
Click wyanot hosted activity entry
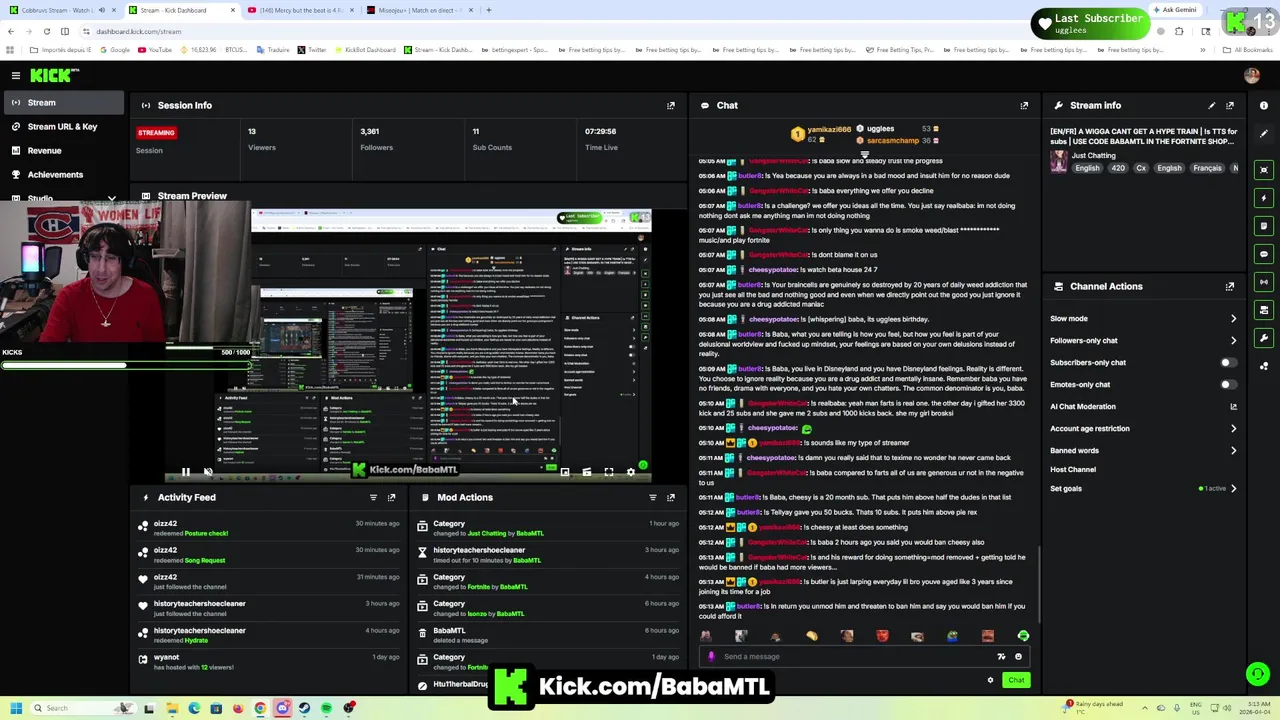[x=270, y=662]
